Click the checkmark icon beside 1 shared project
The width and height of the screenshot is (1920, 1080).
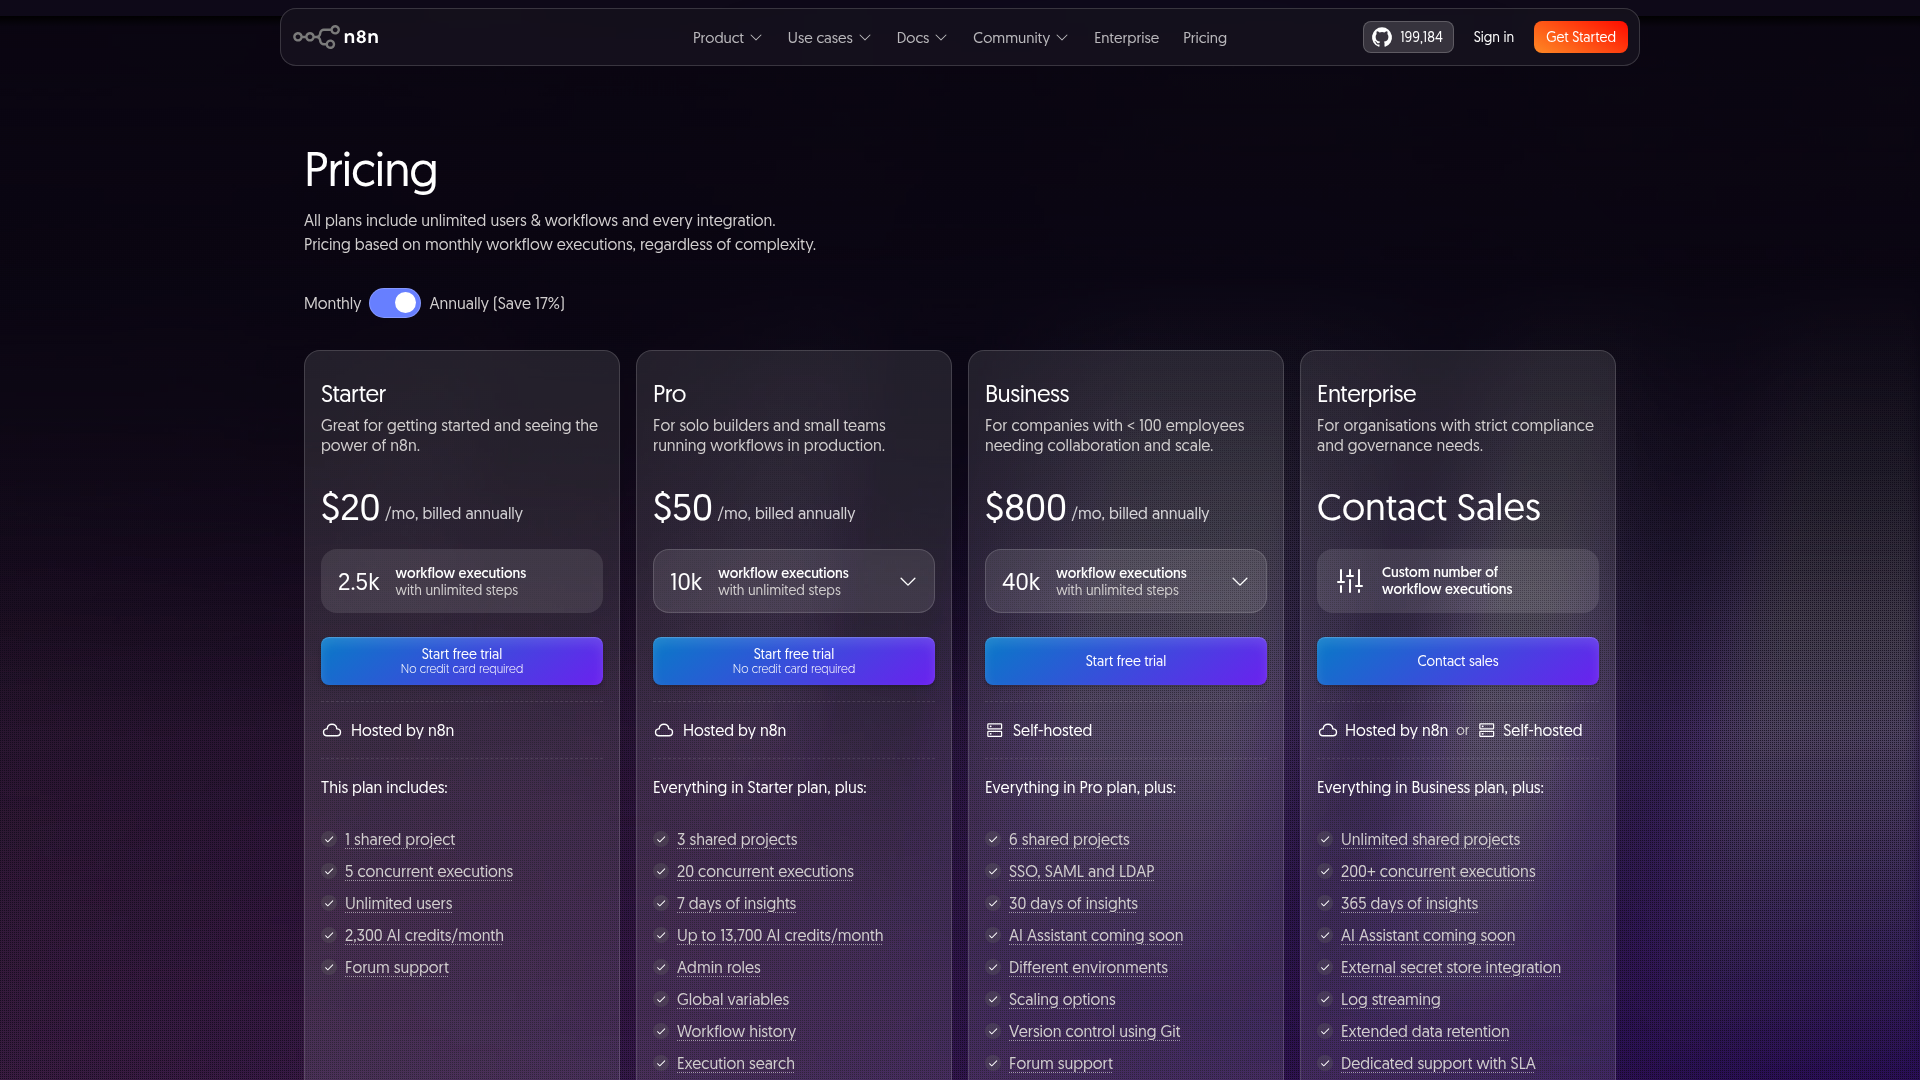pos(329,839)
